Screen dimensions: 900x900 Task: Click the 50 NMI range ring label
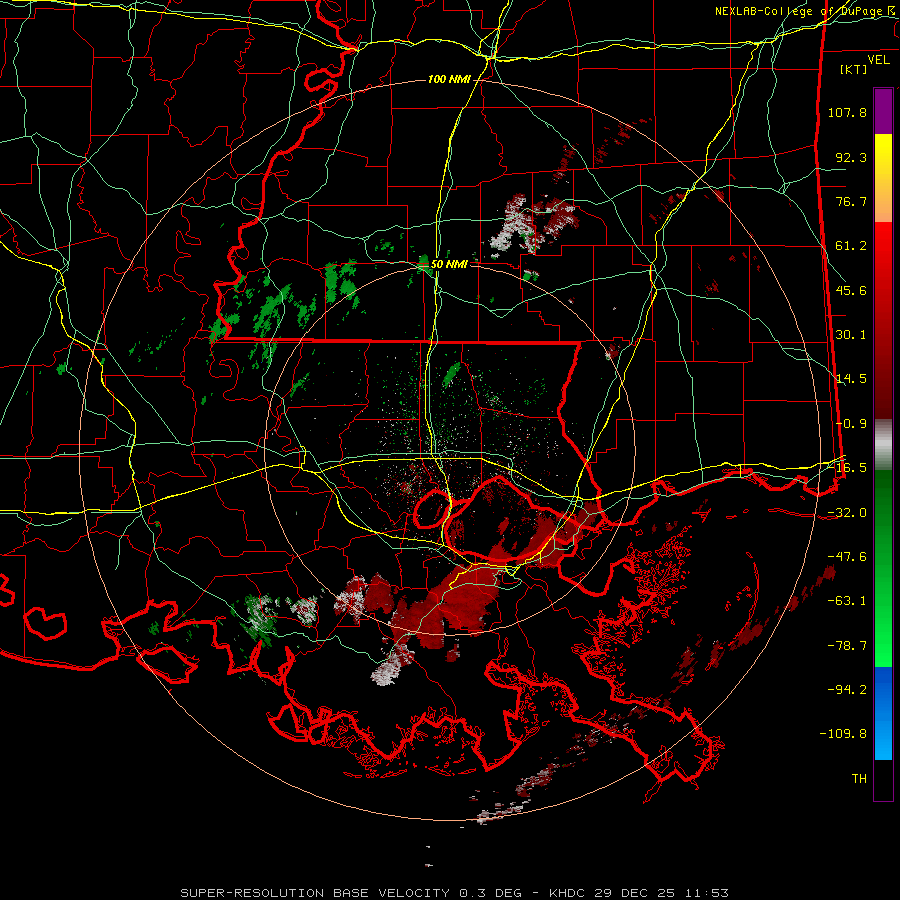(449, 264)
